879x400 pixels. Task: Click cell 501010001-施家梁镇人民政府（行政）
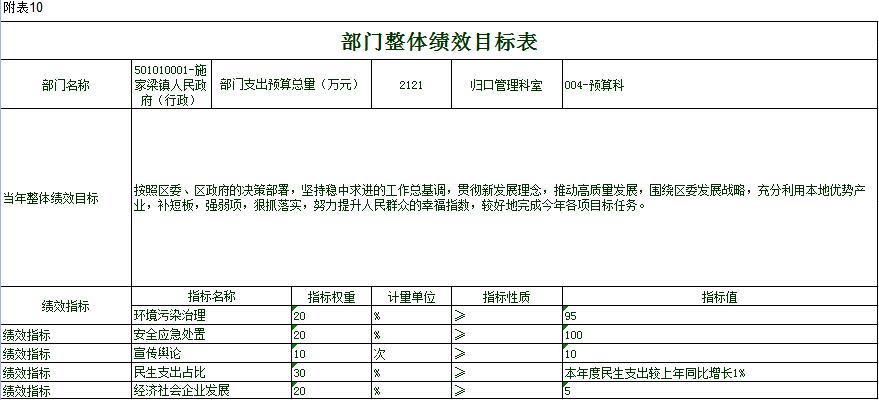(x=172, y=85)
